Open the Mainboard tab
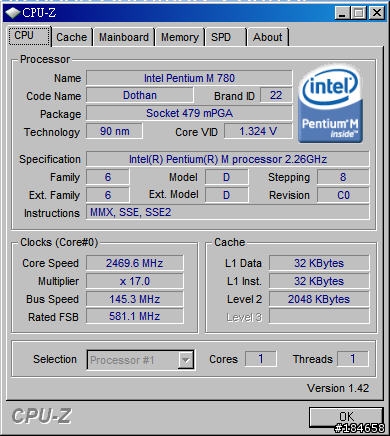Screen dimensions: 390x436 (124, 37)
